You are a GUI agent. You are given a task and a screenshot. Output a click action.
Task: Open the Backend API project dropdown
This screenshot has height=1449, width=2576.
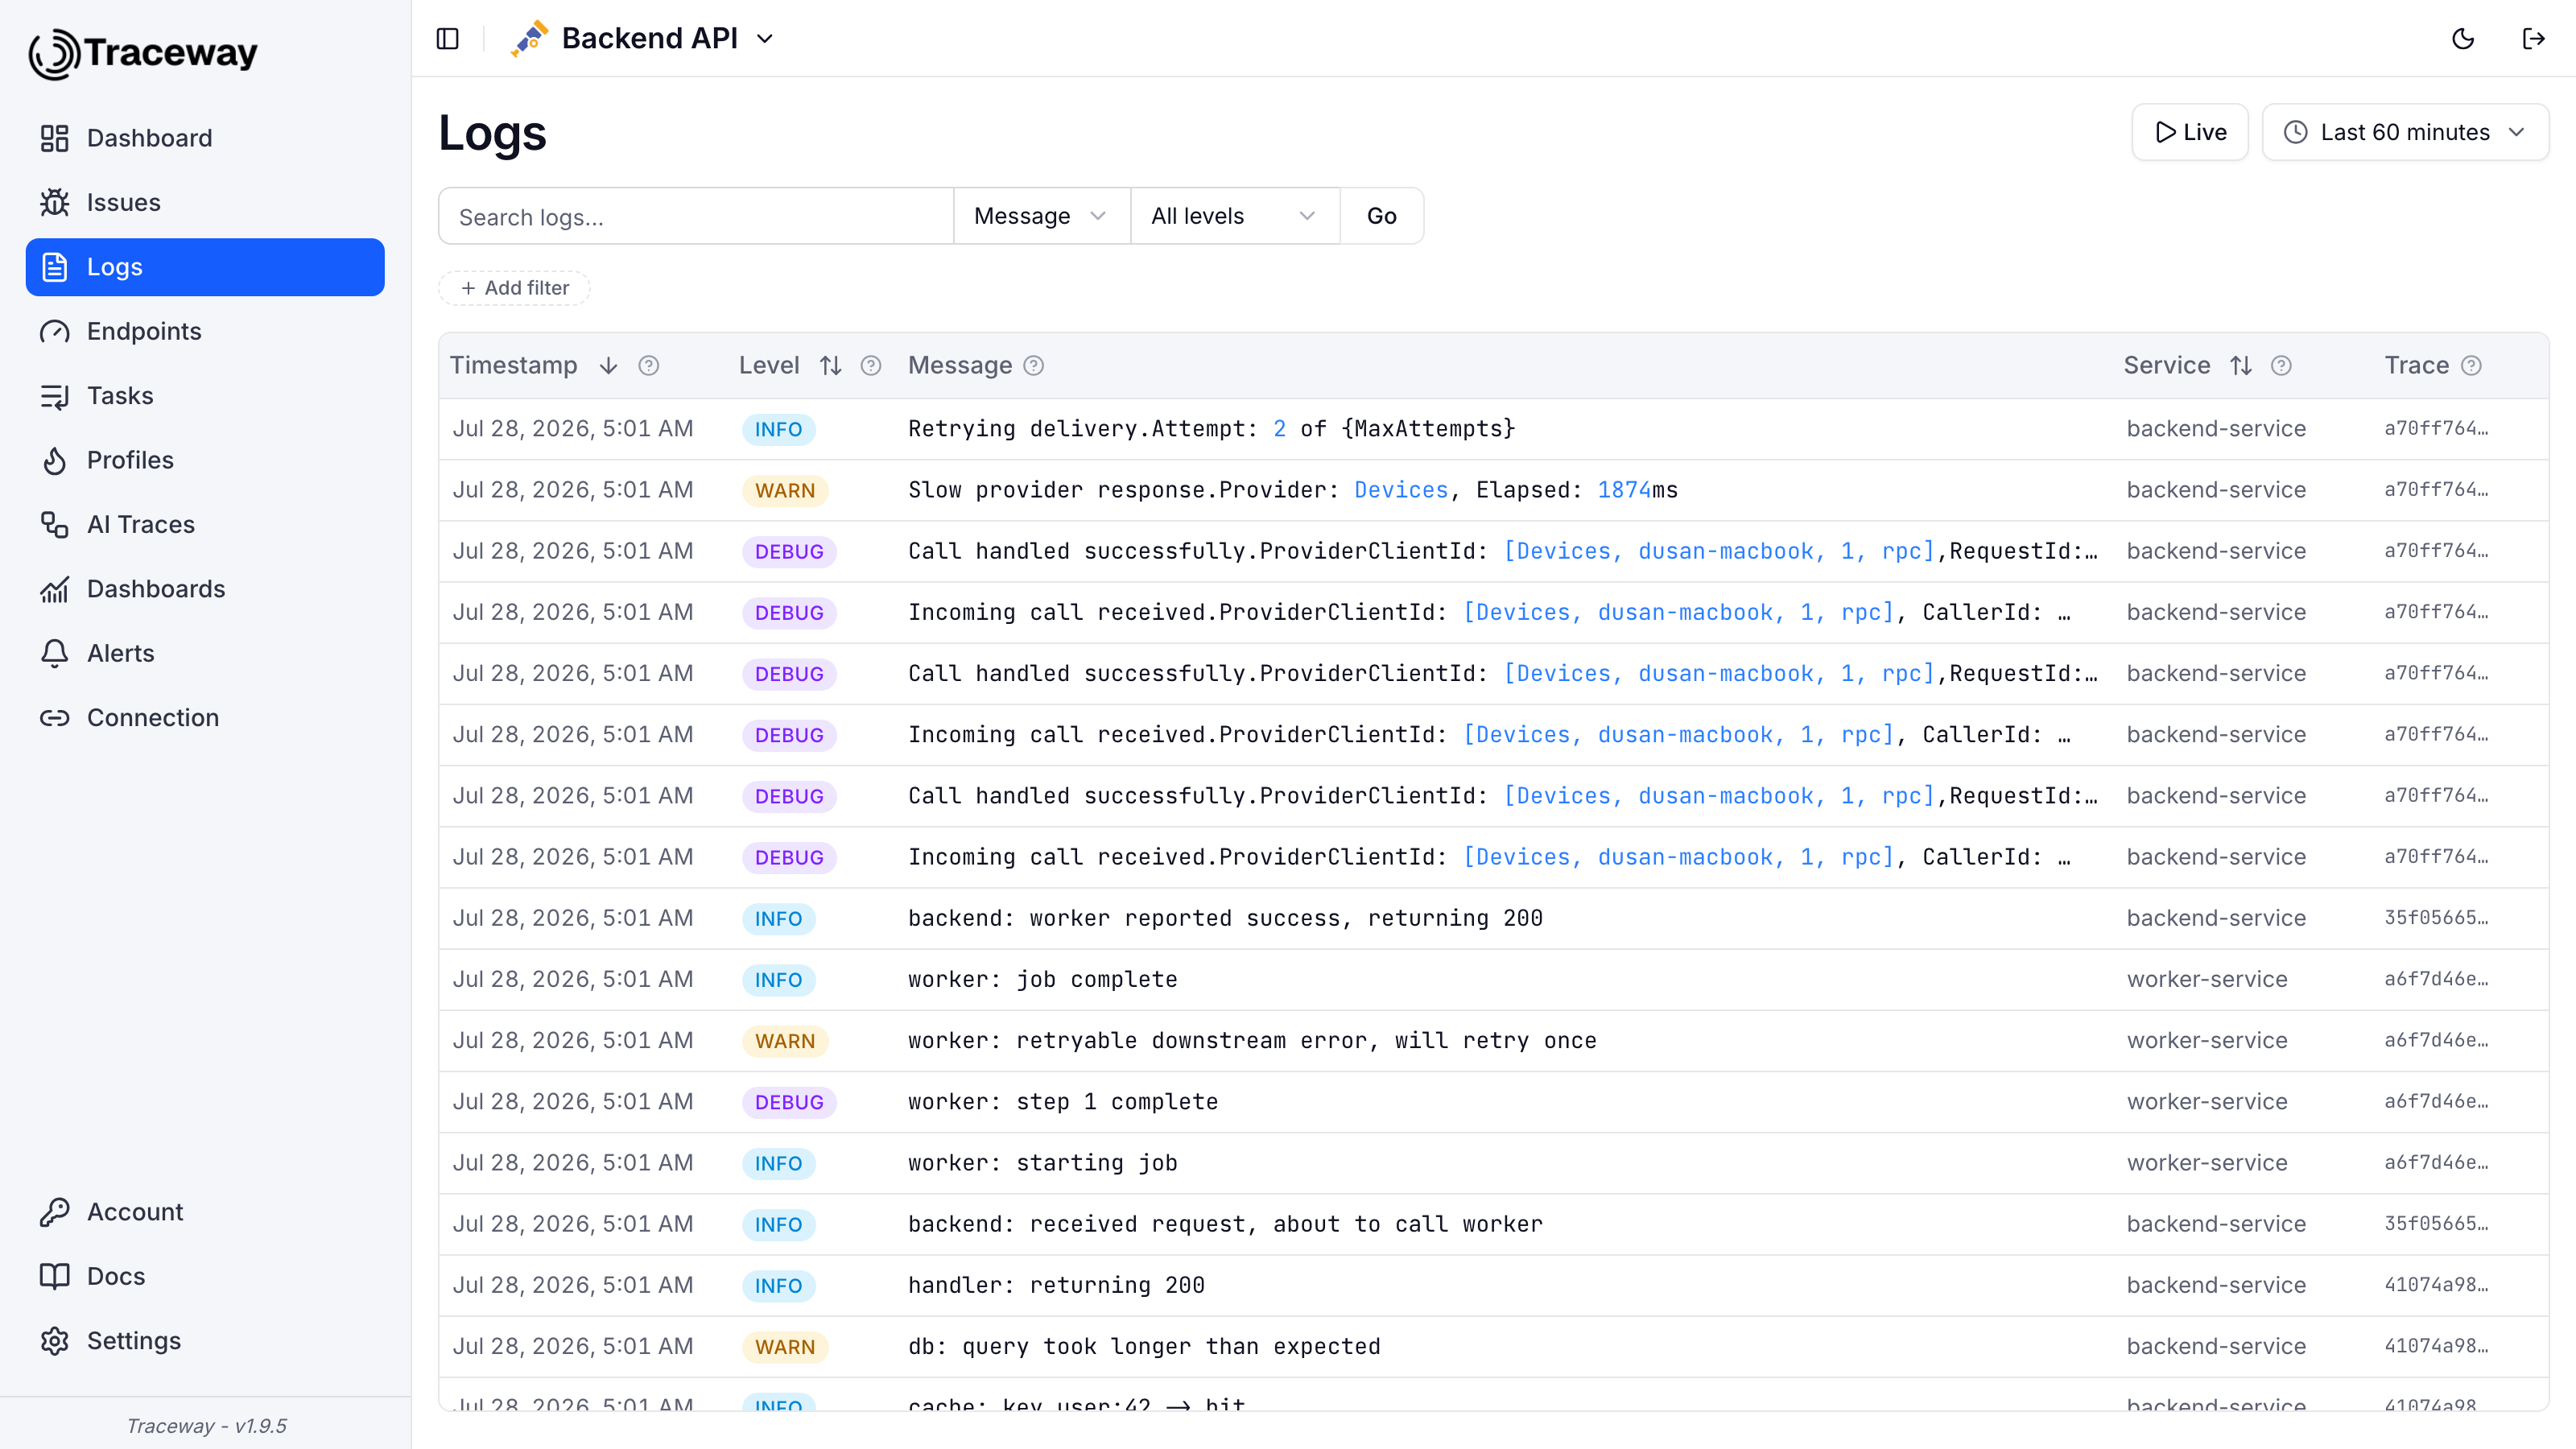point(643,38)
